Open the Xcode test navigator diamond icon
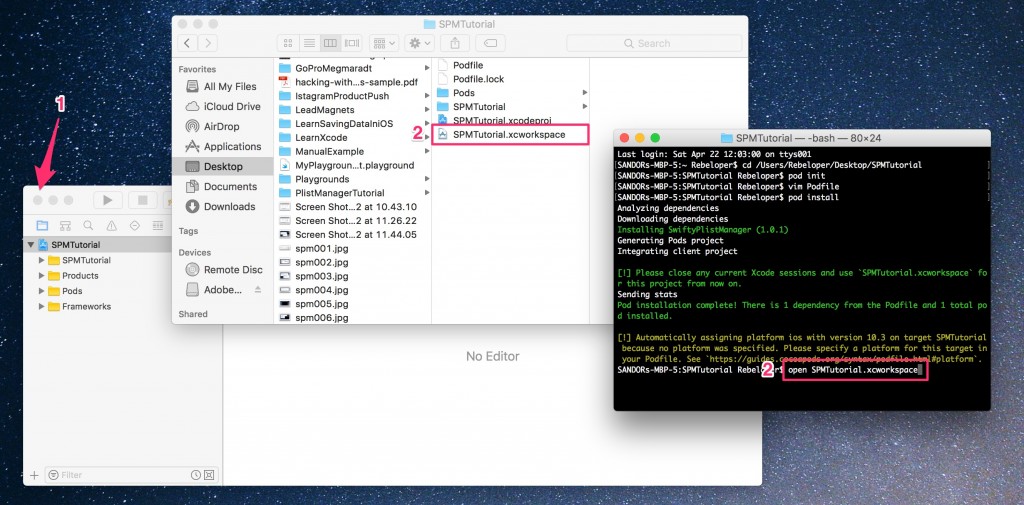 coord(135,225)
